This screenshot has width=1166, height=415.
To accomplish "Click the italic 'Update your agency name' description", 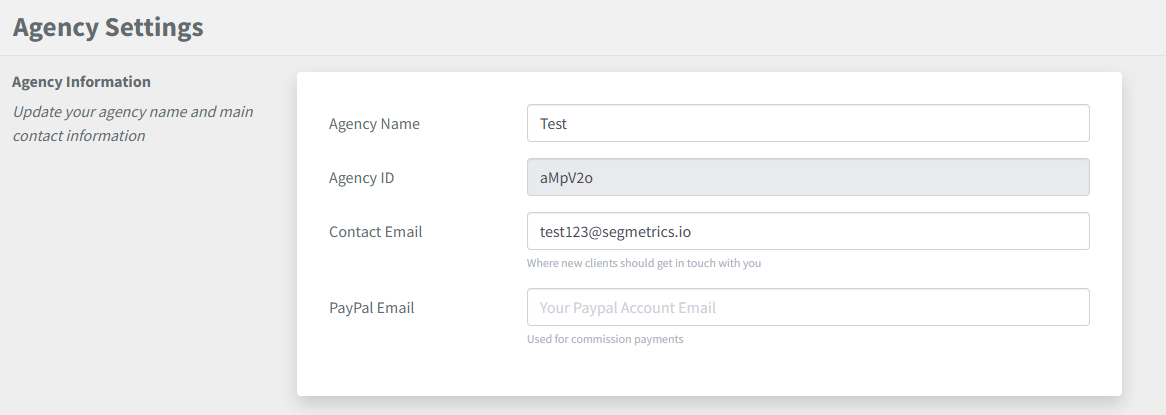I will point(132,111).
